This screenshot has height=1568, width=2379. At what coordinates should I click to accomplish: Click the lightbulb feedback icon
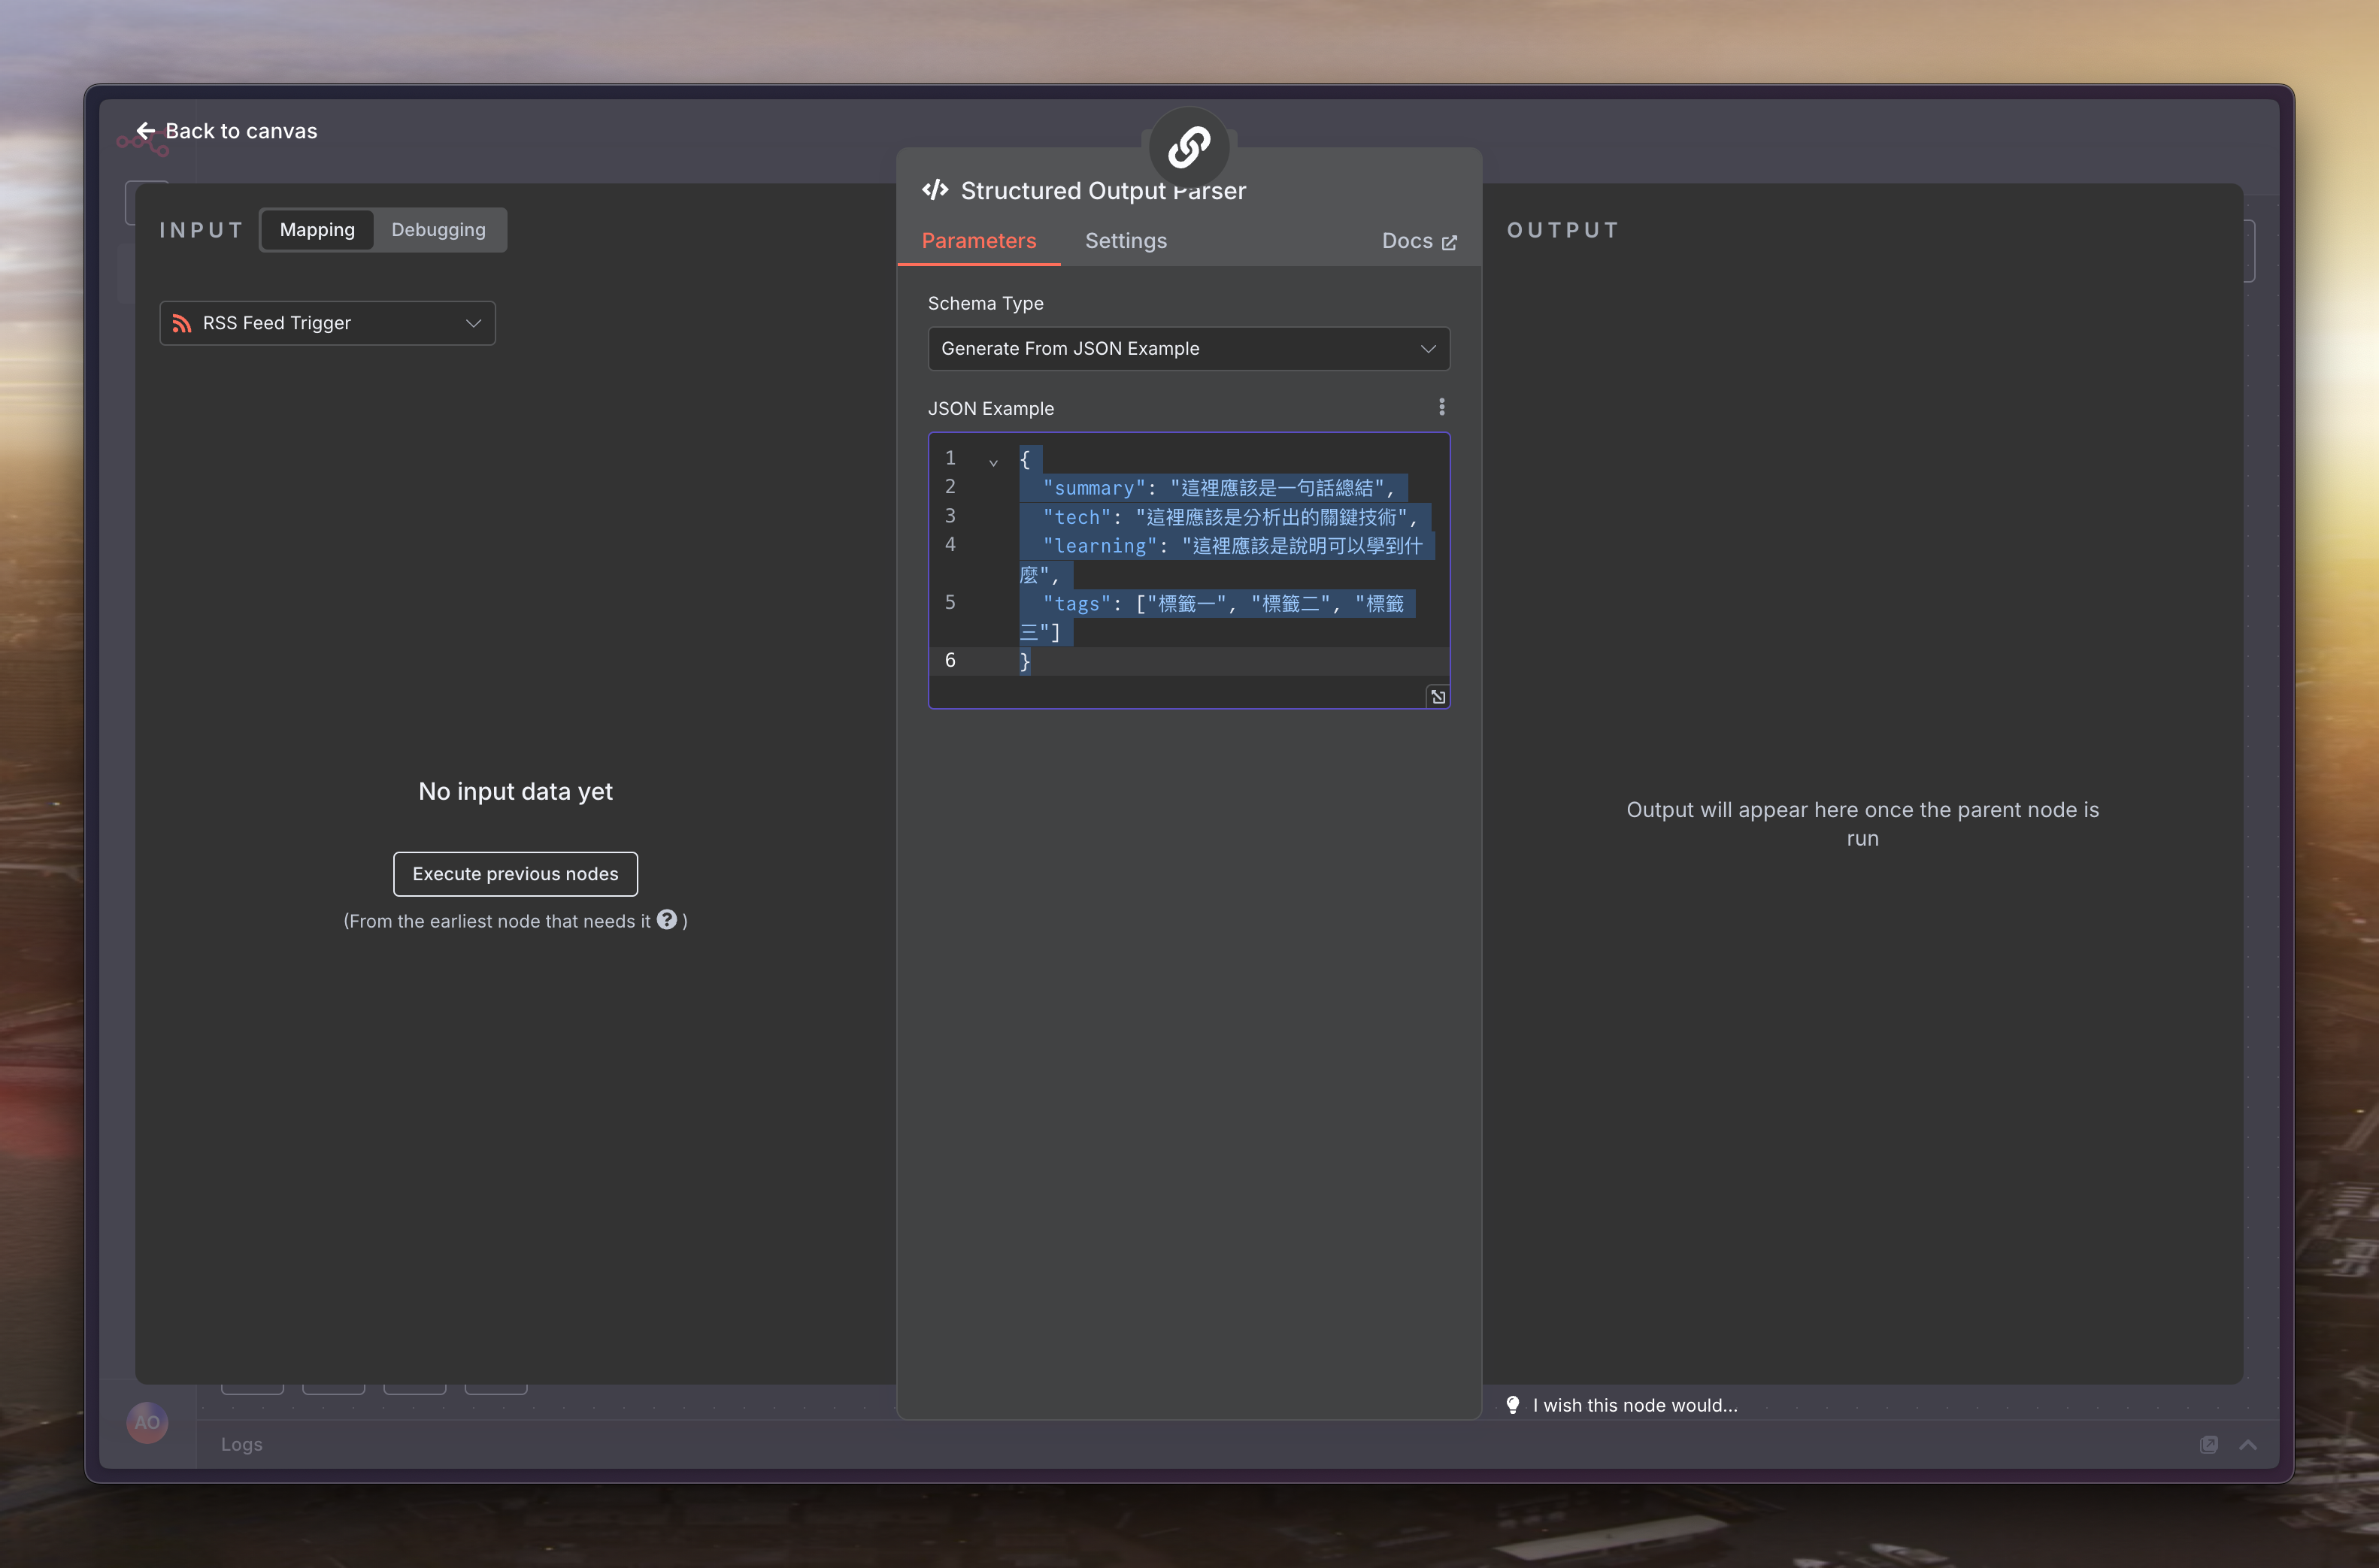[x=1513, y=1405]
